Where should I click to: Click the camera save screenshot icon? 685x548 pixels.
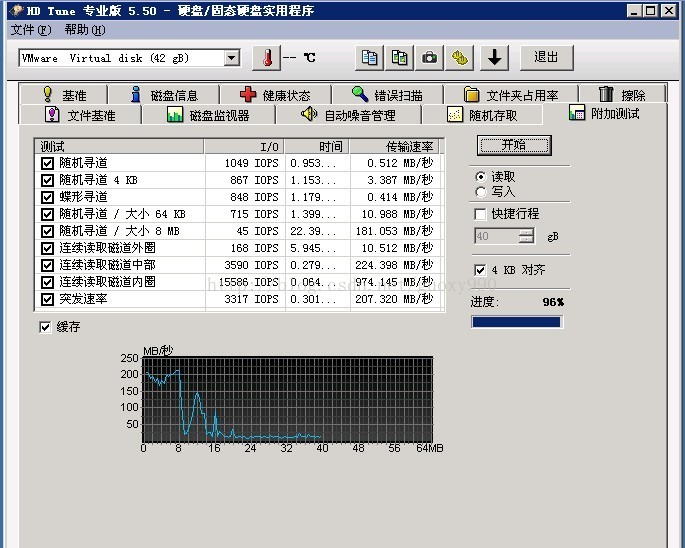[x=429, y=58]
